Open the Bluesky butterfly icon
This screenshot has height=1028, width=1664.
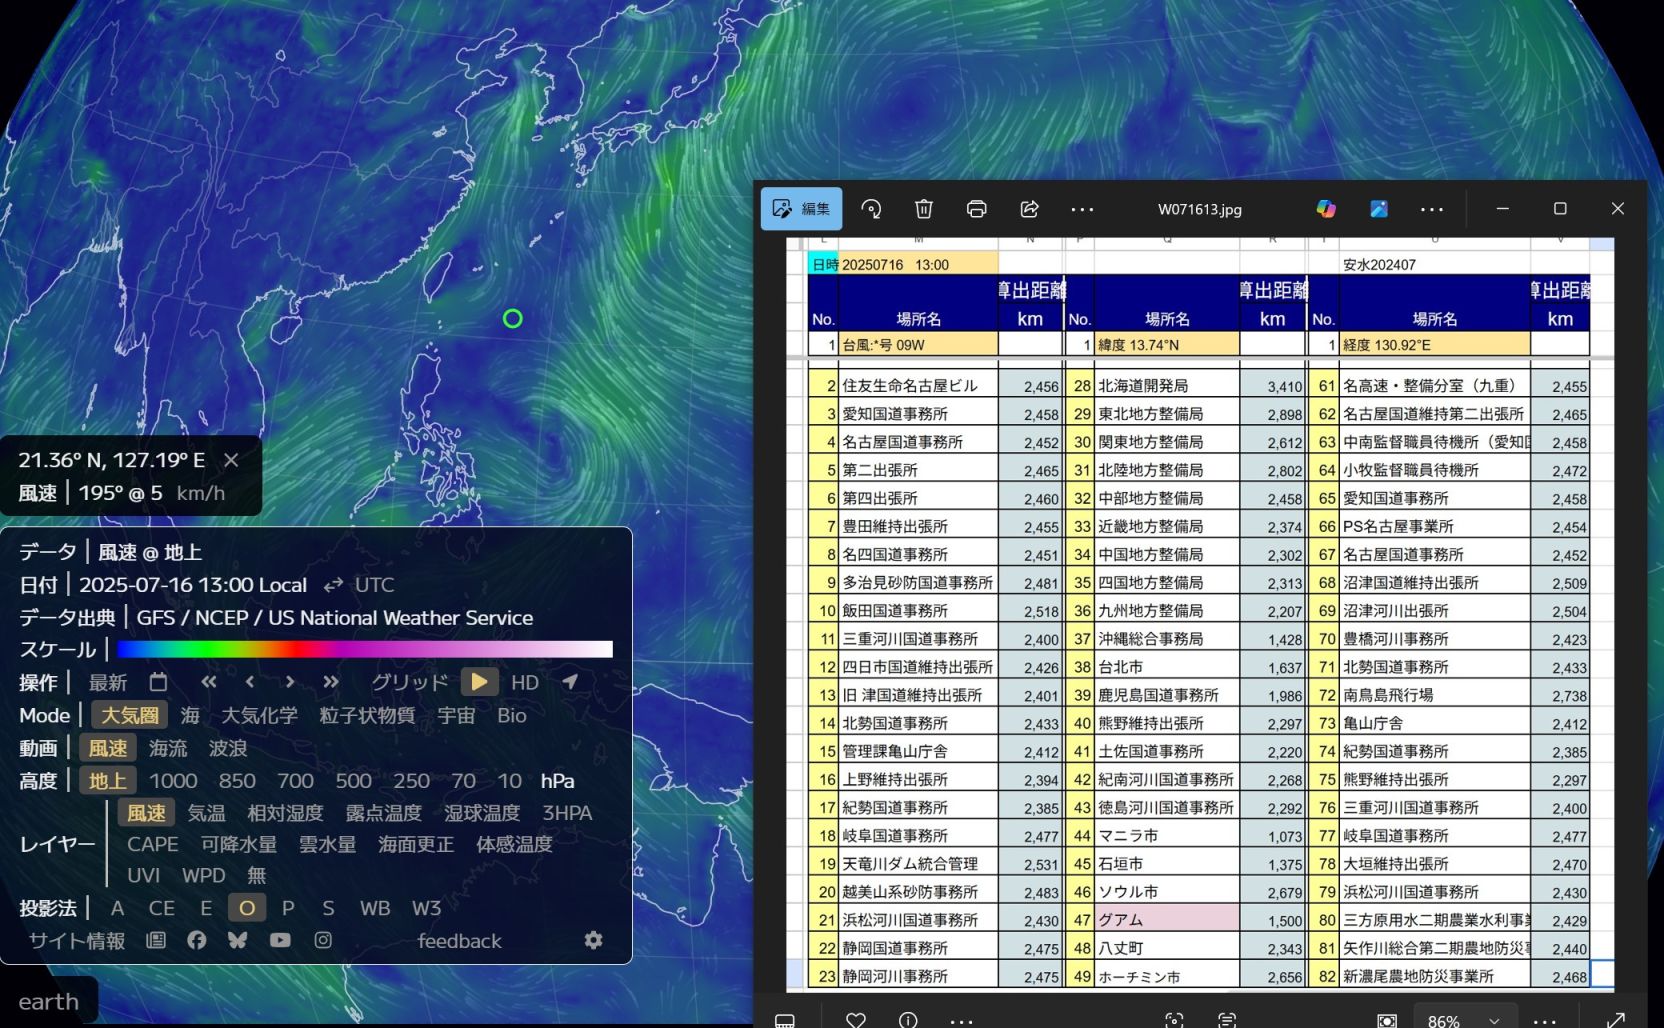click(x=237, y=940)
